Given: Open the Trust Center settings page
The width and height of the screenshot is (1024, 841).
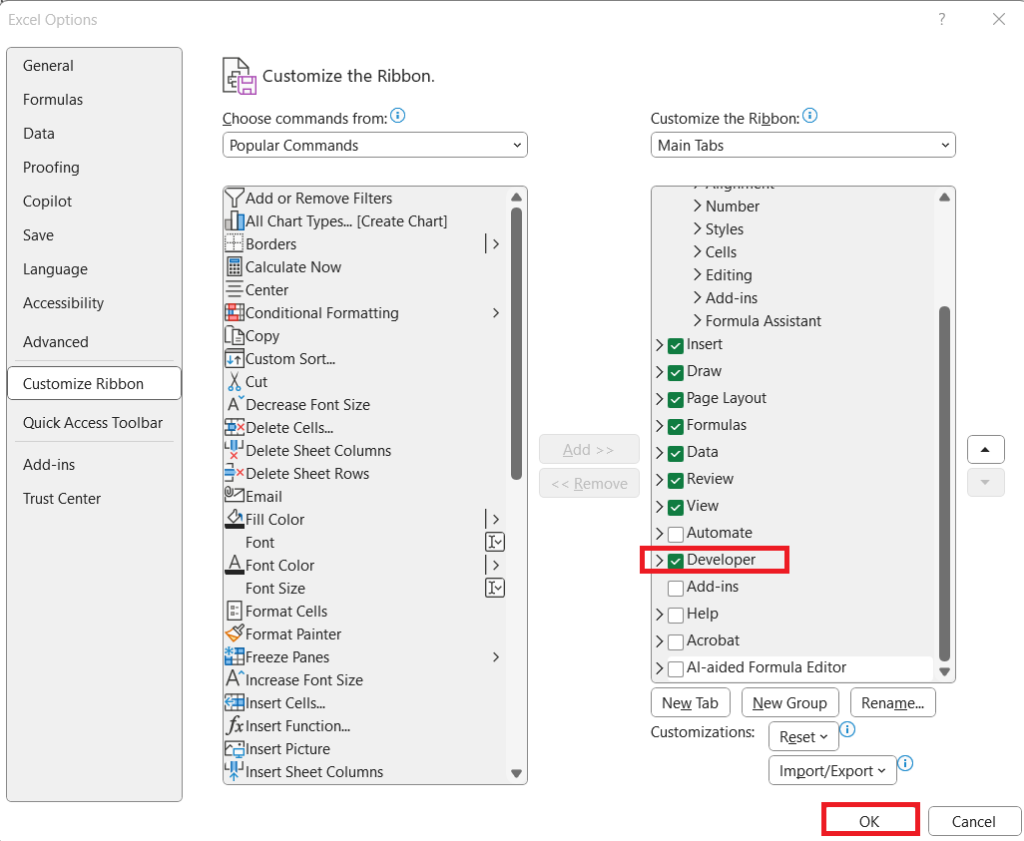Looking at the screenshot, I should [x=61, y=498].
